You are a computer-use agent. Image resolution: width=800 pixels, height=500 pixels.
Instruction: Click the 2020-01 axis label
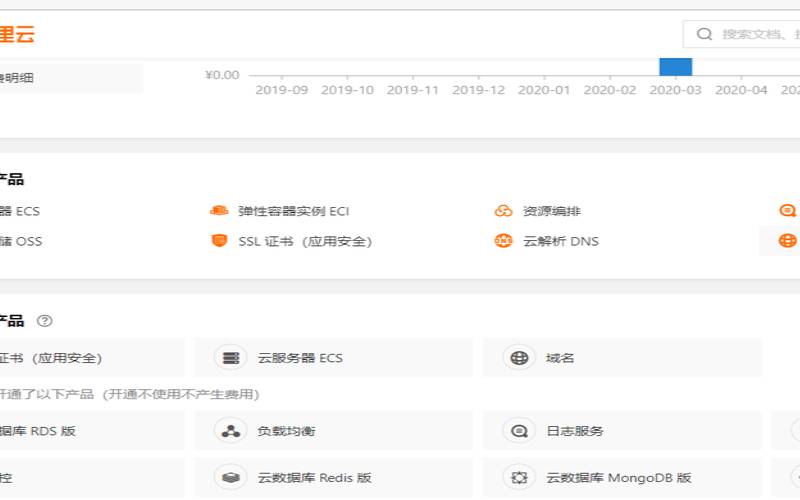pos(544,90)
